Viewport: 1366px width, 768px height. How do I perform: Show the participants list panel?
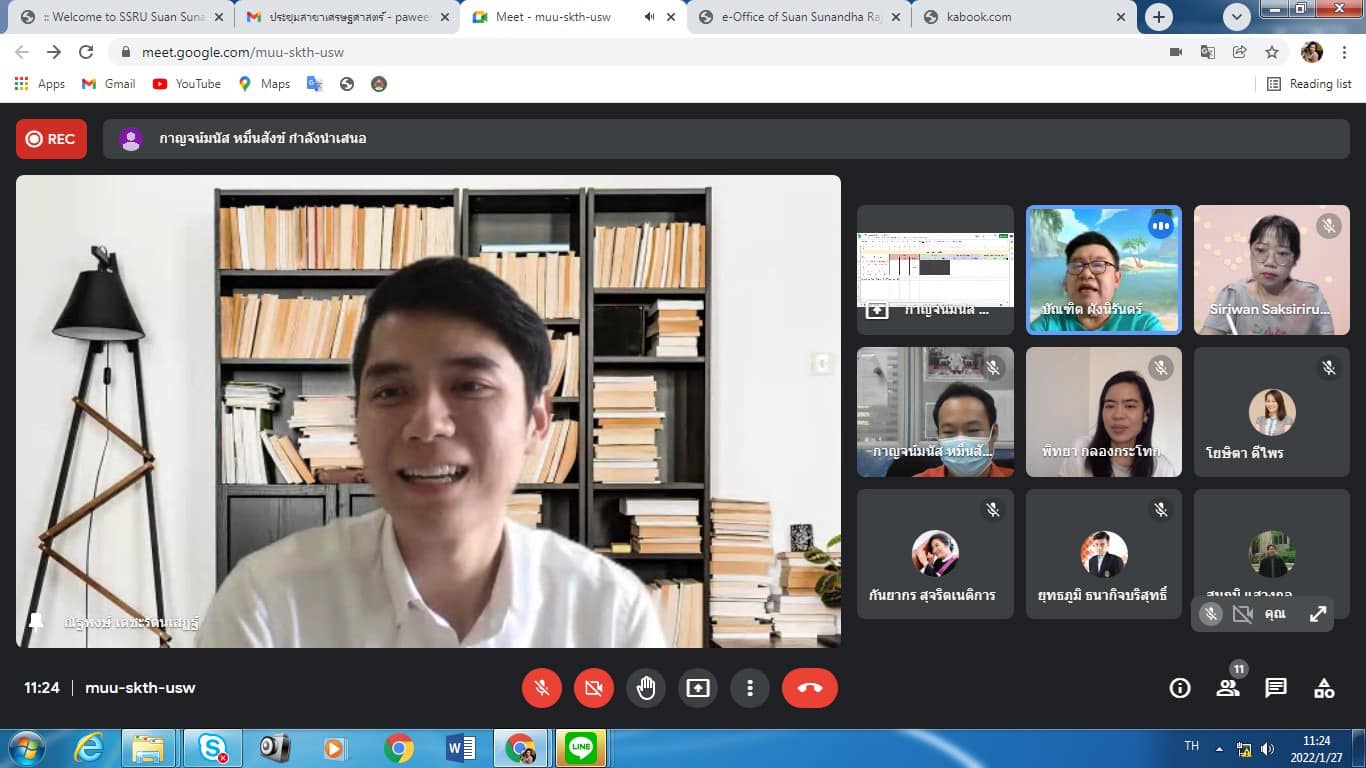pos(1228,688)
